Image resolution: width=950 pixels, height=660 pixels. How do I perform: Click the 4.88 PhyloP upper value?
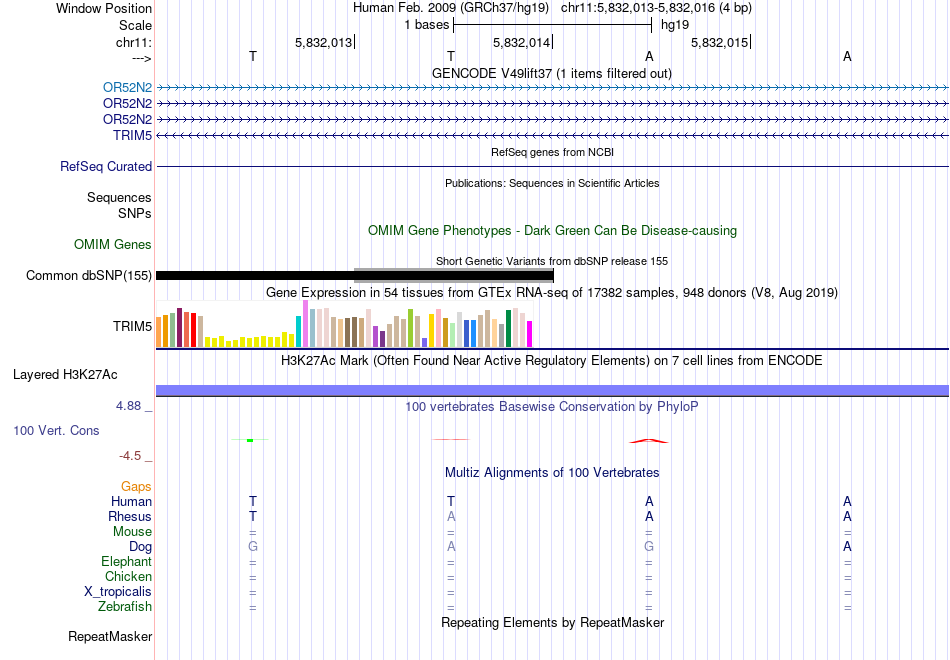click(x=128, y=406)
